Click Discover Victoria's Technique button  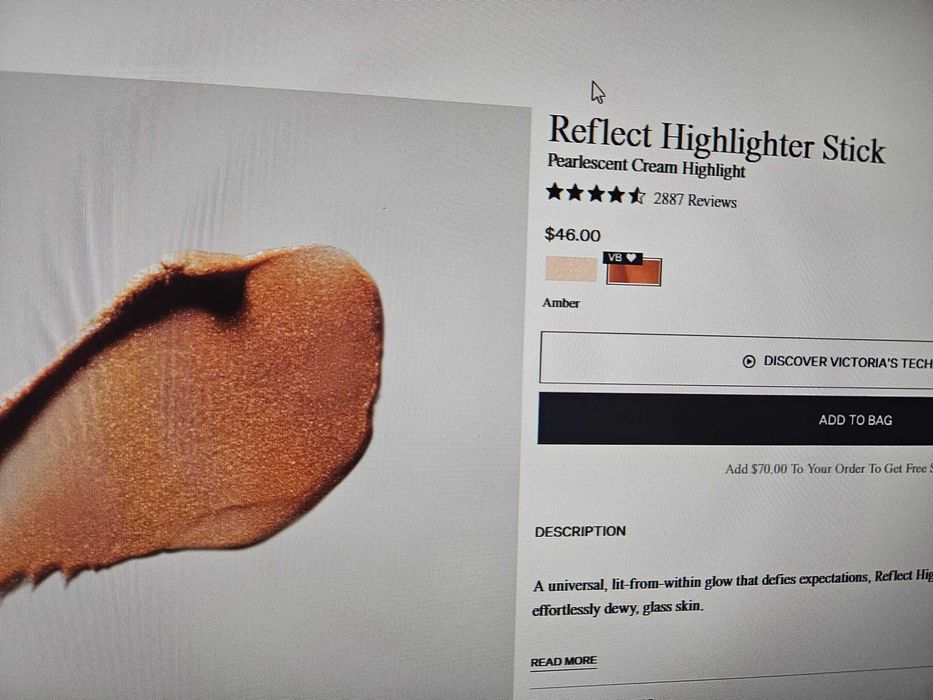coord(736,361)
